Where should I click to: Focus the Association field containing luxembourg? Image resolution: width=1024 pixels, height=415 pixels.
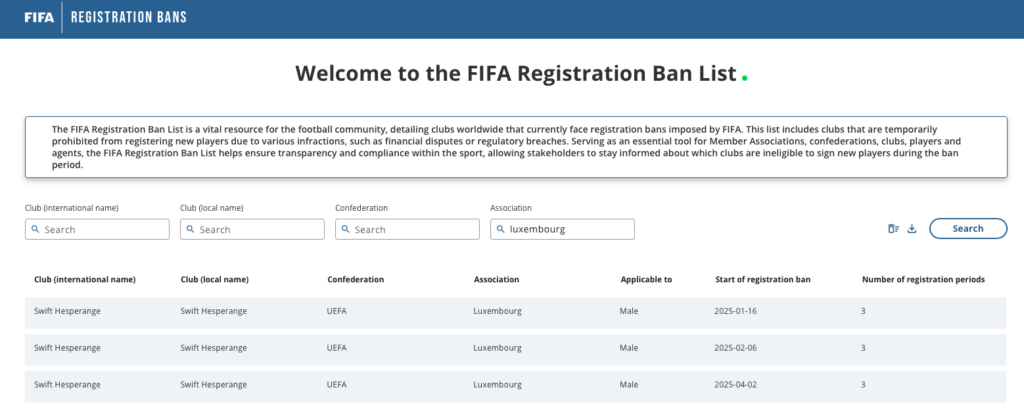pyautogui.click(x=562, y=229)
